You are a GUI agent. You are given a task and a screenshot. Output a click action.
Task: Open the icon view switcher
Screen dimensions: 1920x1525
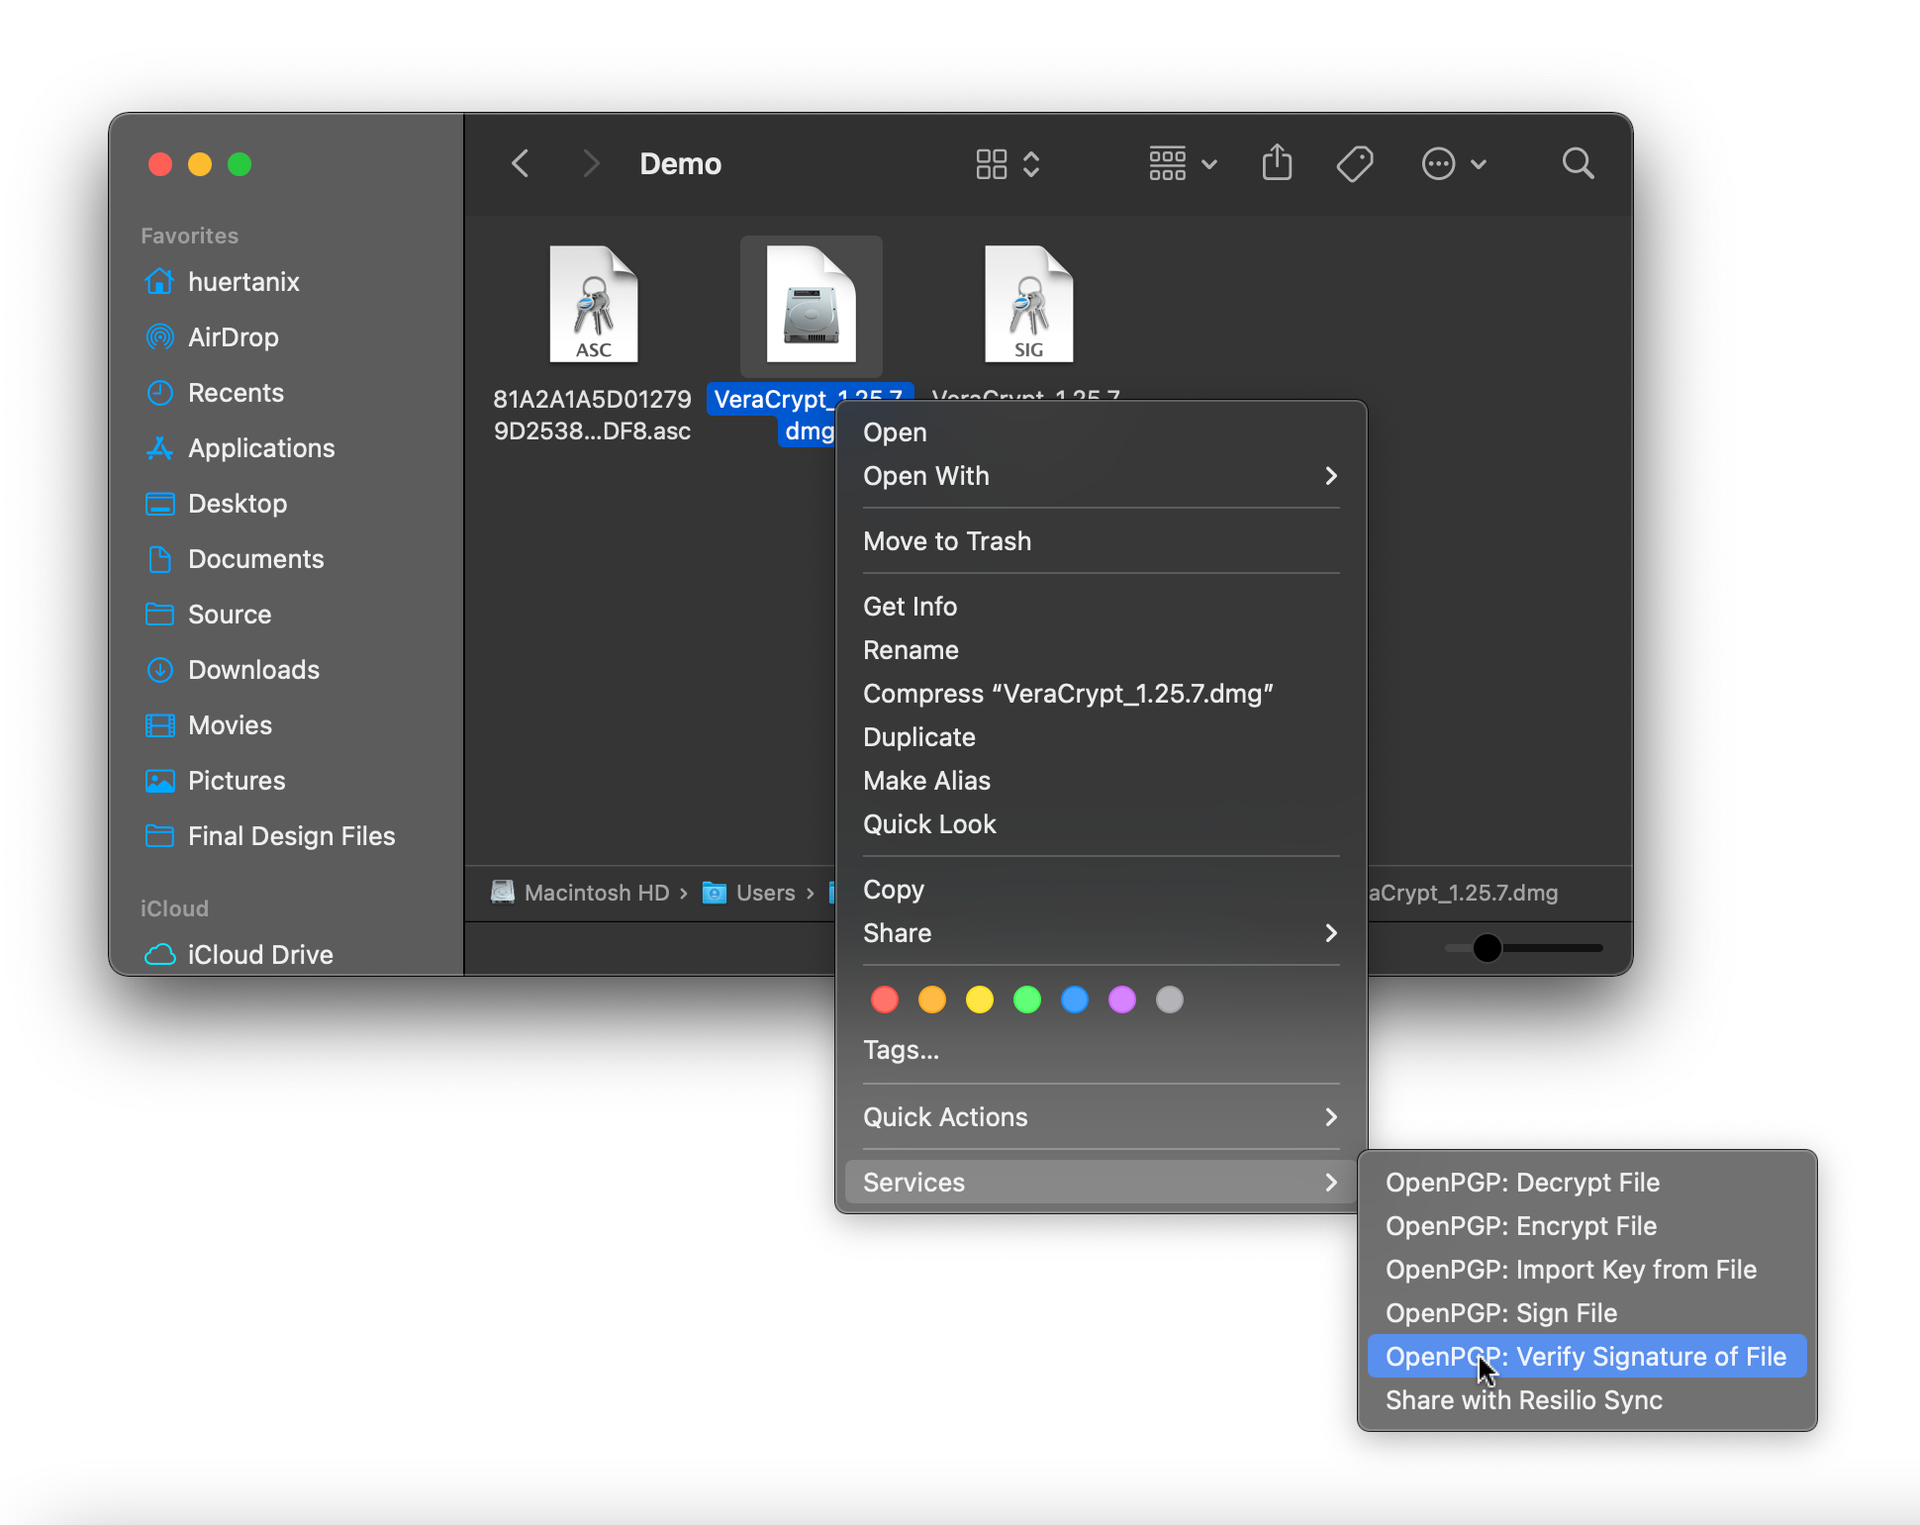coord(1008,164)
